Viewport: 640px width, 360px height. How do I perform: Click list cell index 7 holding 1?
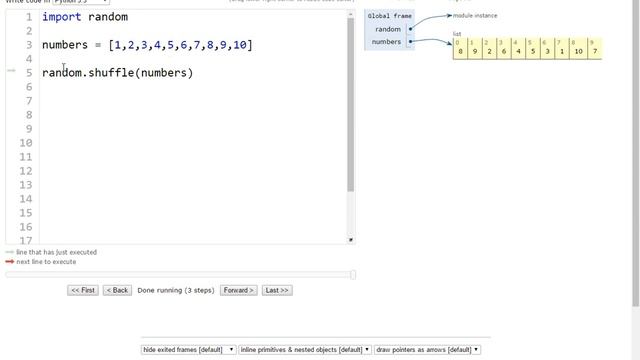pyautogui.click(x=562, y=49)
